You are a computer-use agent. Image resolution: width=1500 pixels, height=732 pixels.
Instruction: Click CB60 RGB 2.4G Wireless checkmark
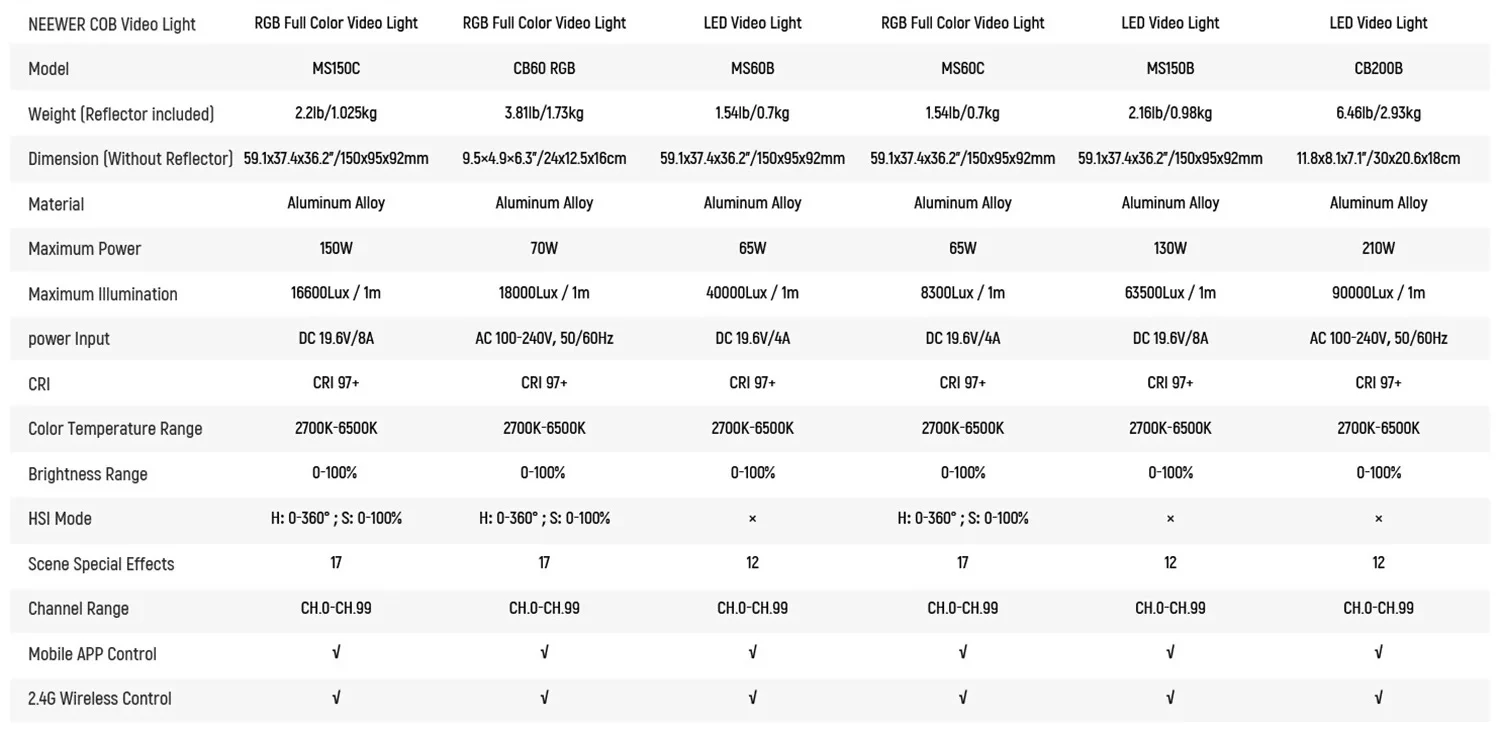(x=544, y=698)
